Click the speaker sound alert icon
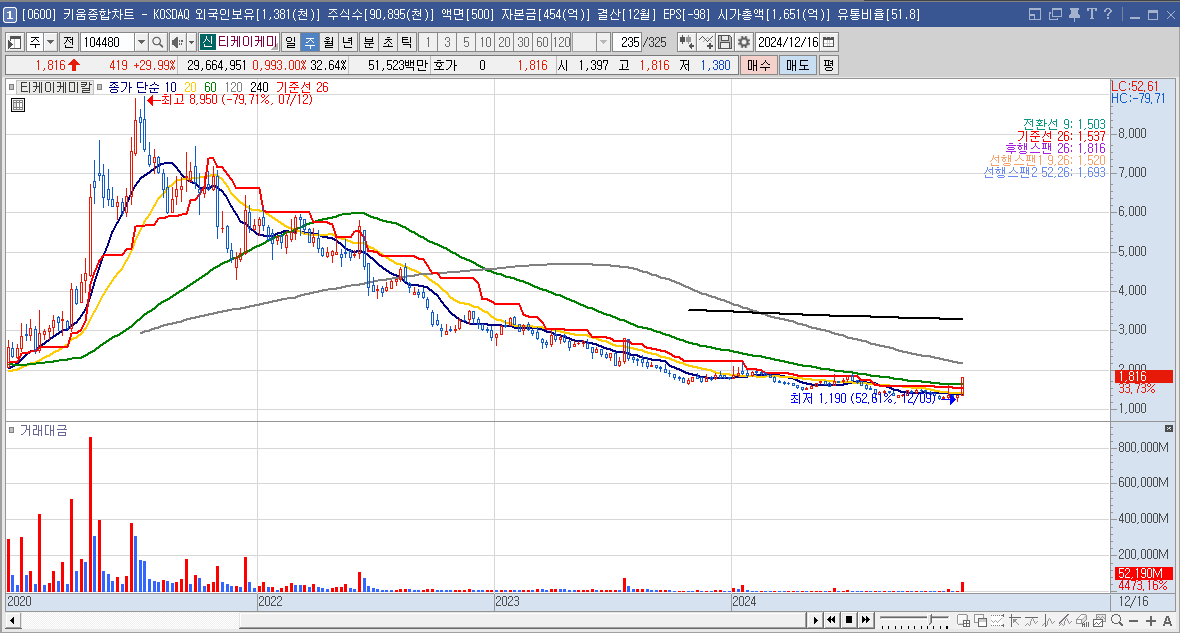Image resolution: width=1180 pixels, height=633 pixels. (176, 42)
